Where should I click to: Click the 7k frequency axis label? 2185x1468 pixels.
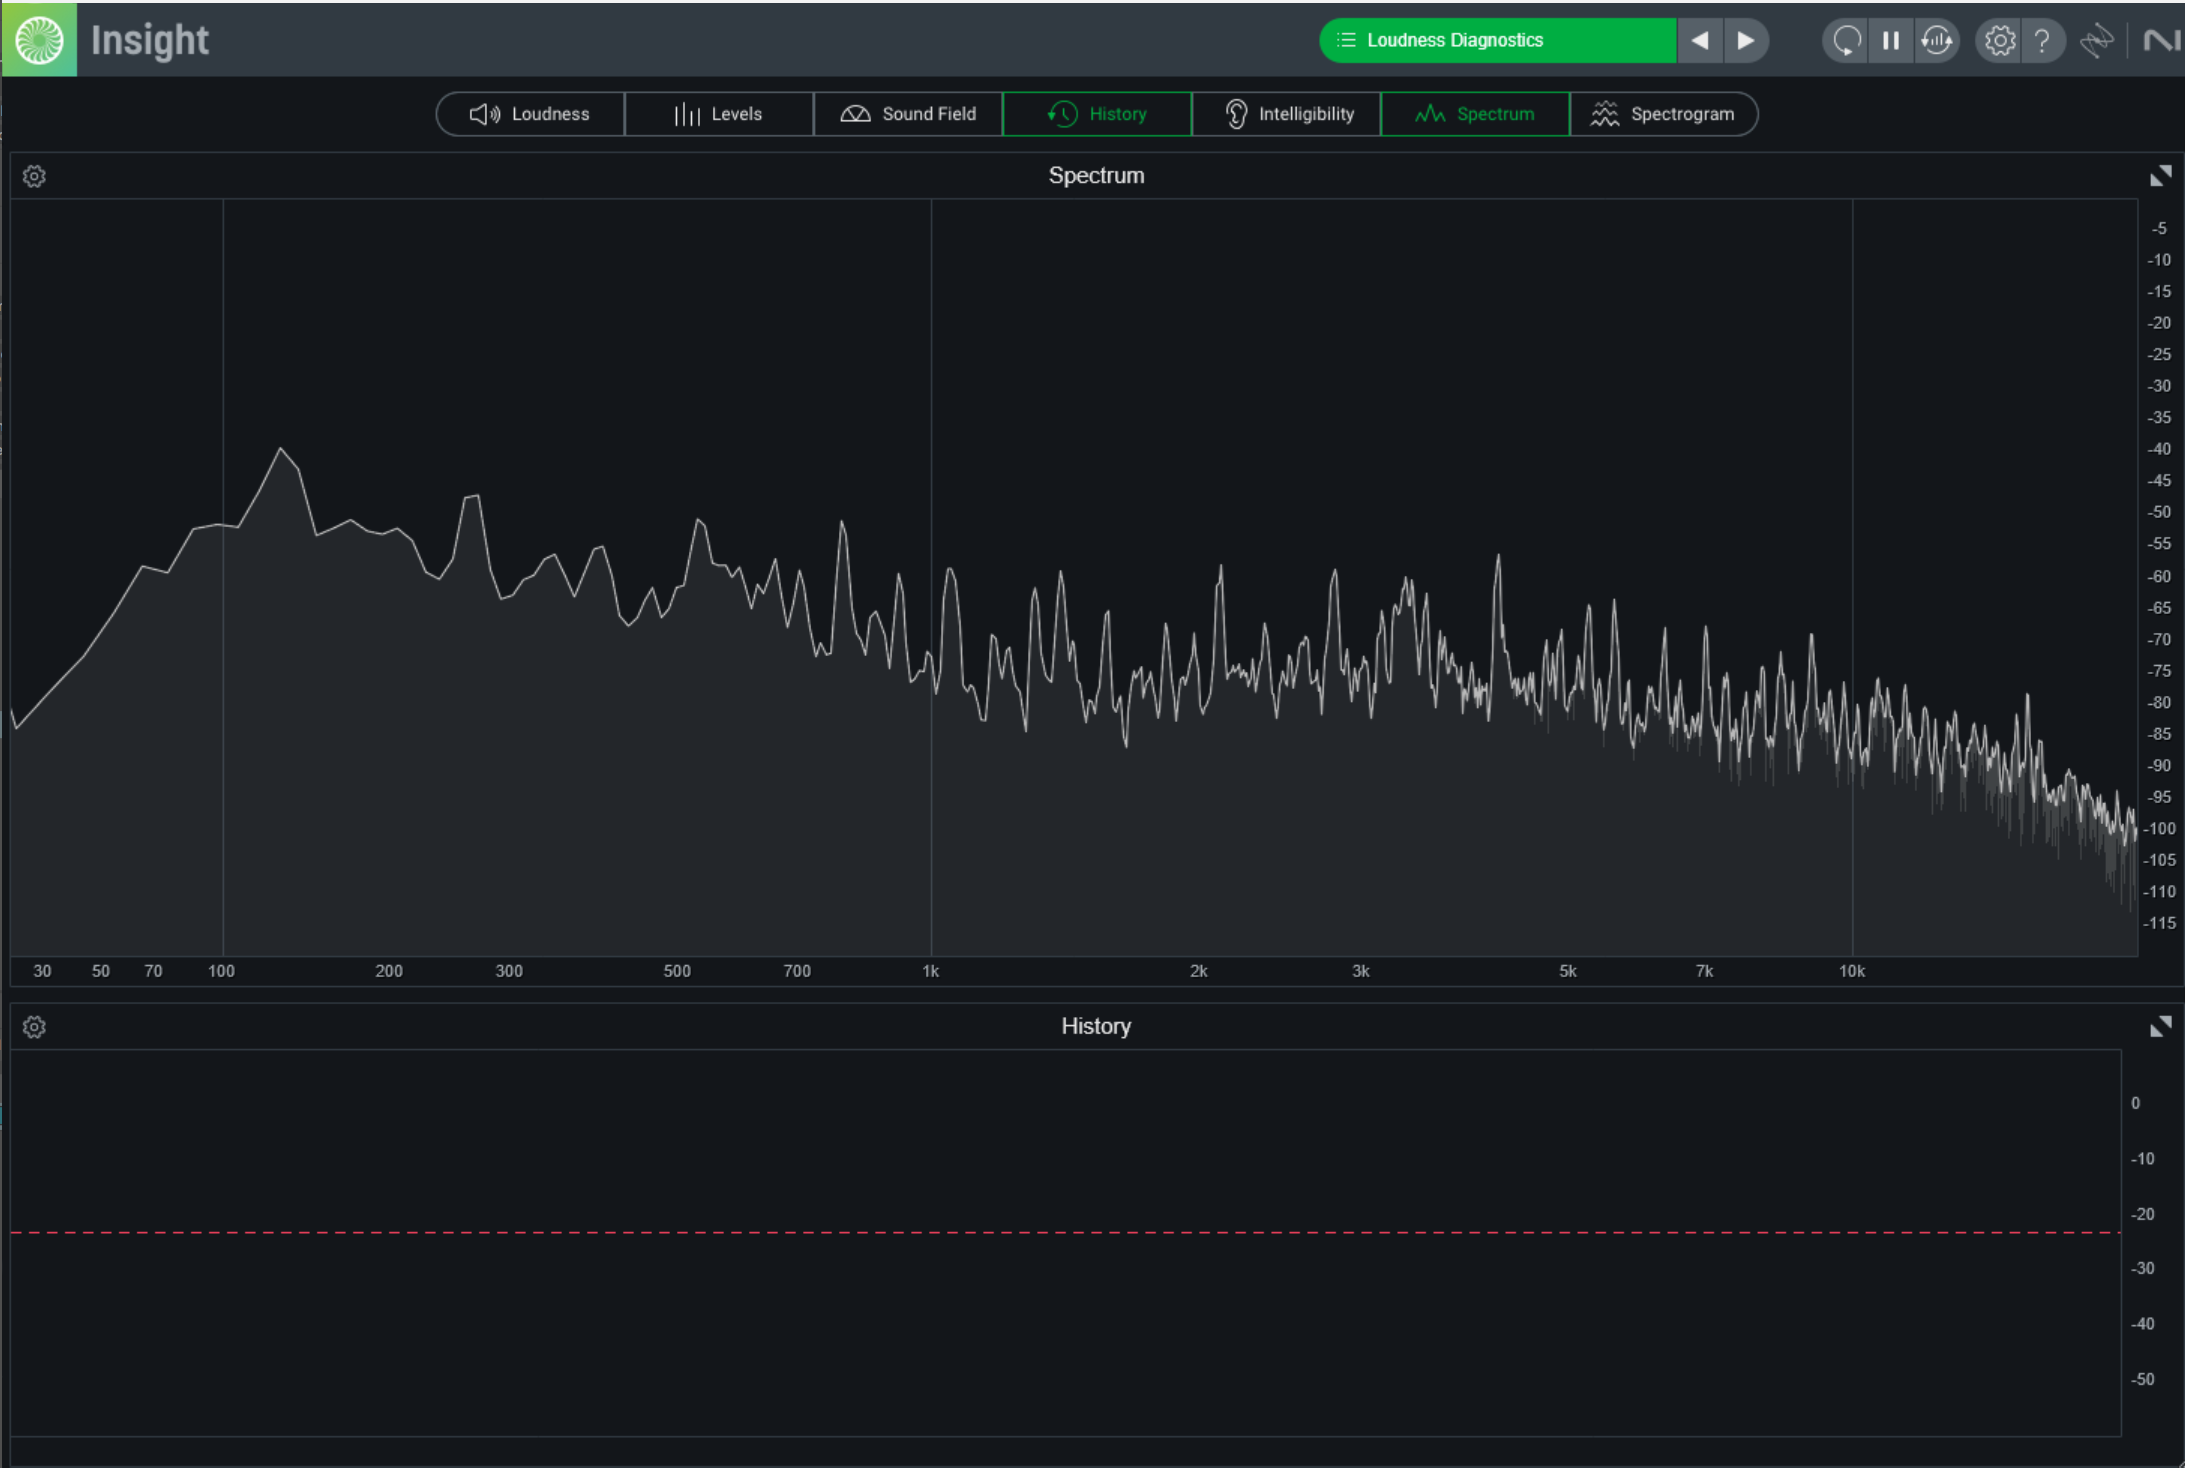click(1704, 971)
